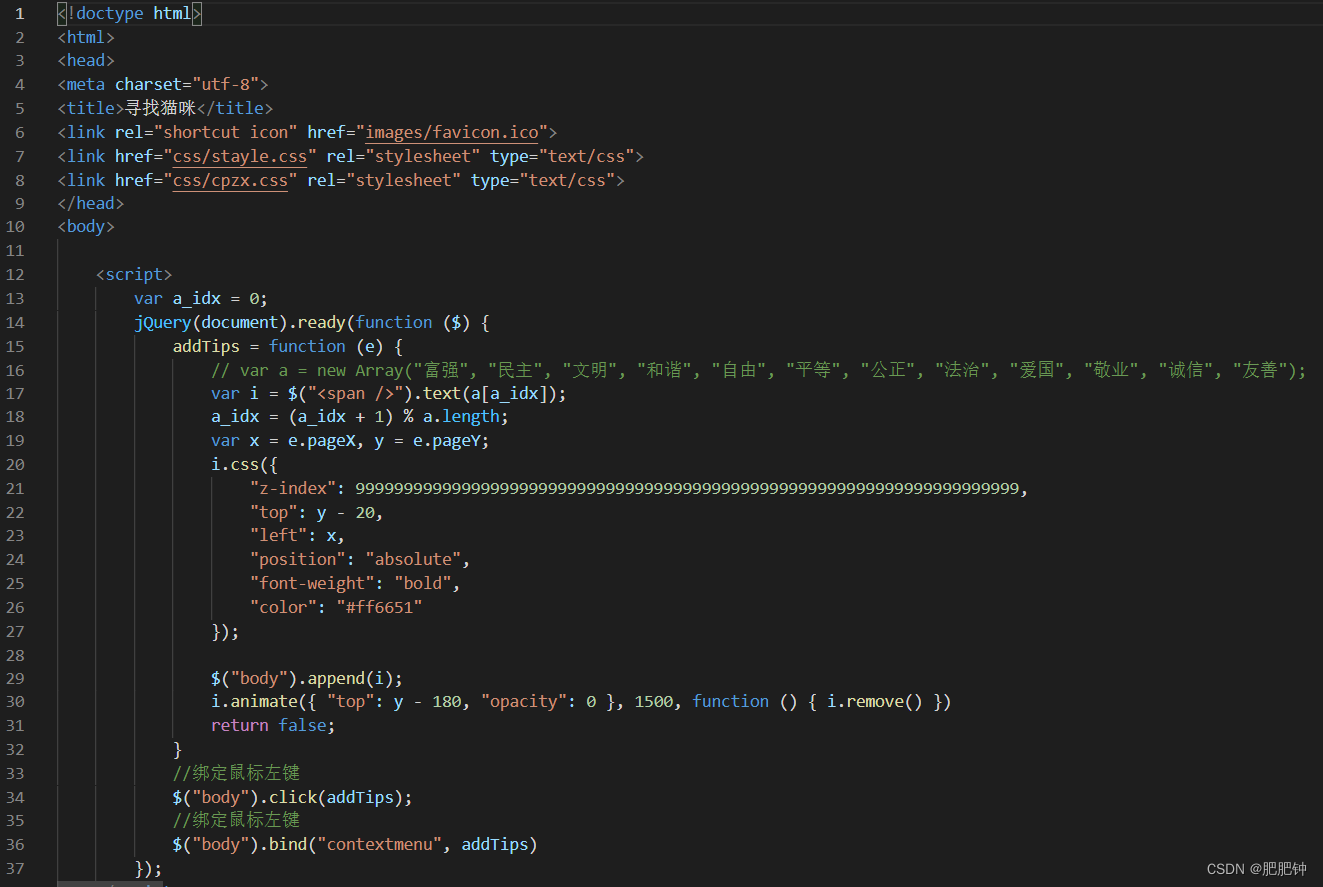
Task: Click line number 21 in the gutter
Action: tap(15, 488)
